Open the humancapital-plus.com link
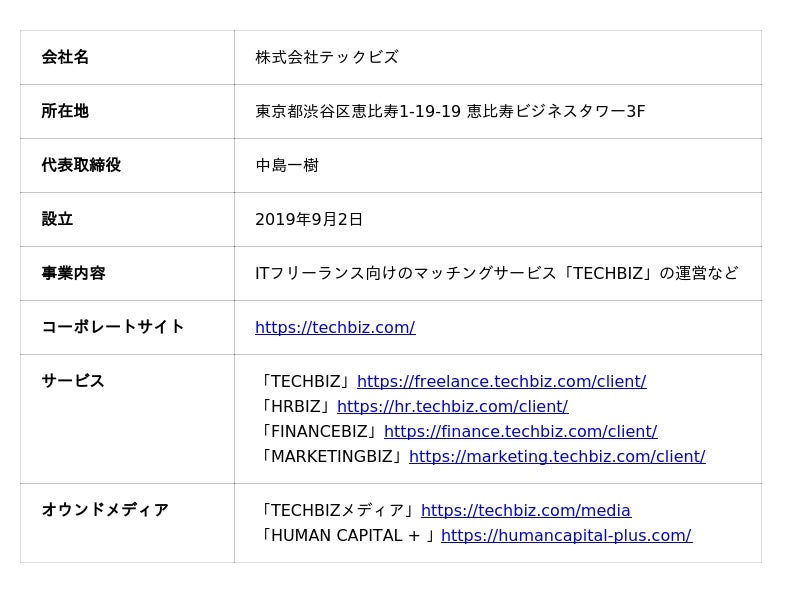The height and width of the screenshot is (593, 800). point(566,536)
